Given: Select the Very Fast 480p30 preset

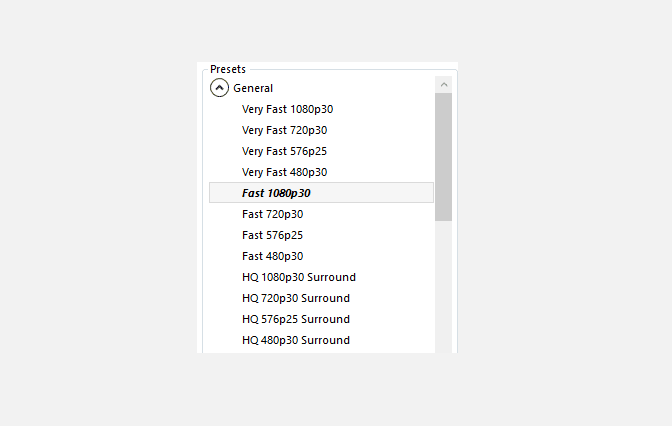Looking at the screenshot, I should tap(284, 172).
